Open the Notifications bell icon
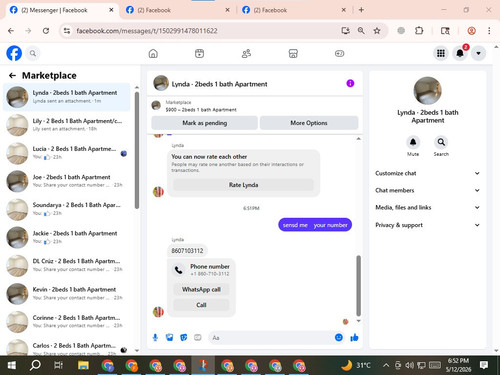The image size is (500, 375). pyautogui.click(x=460, y=53)
